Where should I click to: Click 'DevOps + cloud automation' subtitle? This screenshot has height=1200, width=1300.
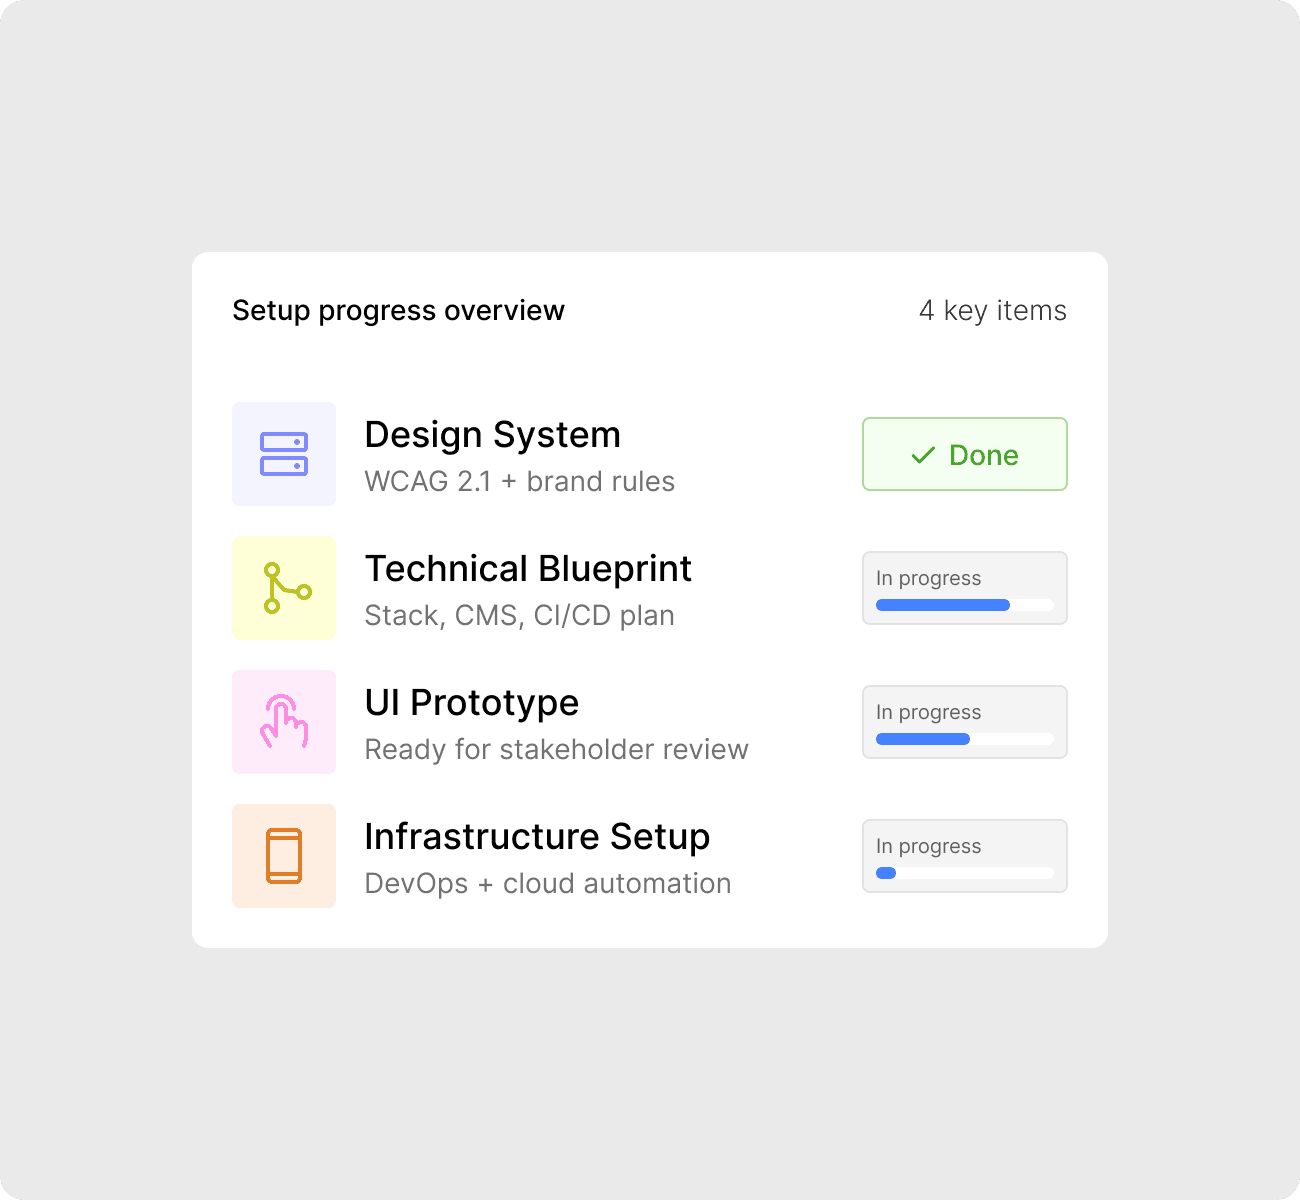(x=548, y=884)
